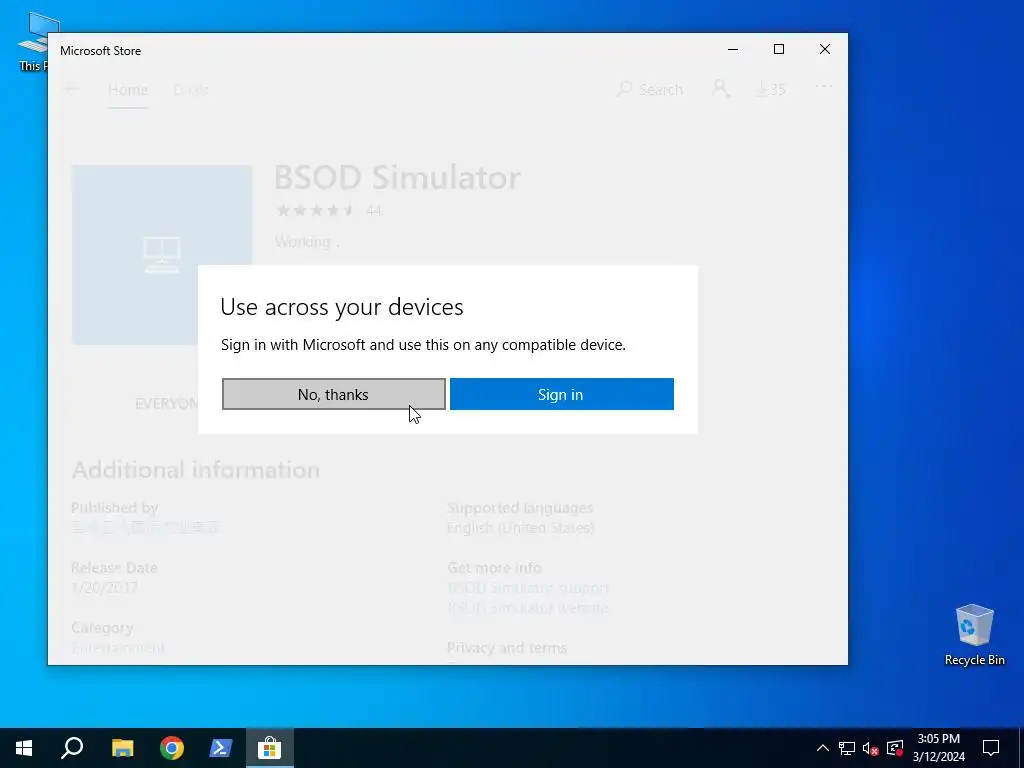
Task: Maximize the Microsoft Store window
Action: point(779,50)
